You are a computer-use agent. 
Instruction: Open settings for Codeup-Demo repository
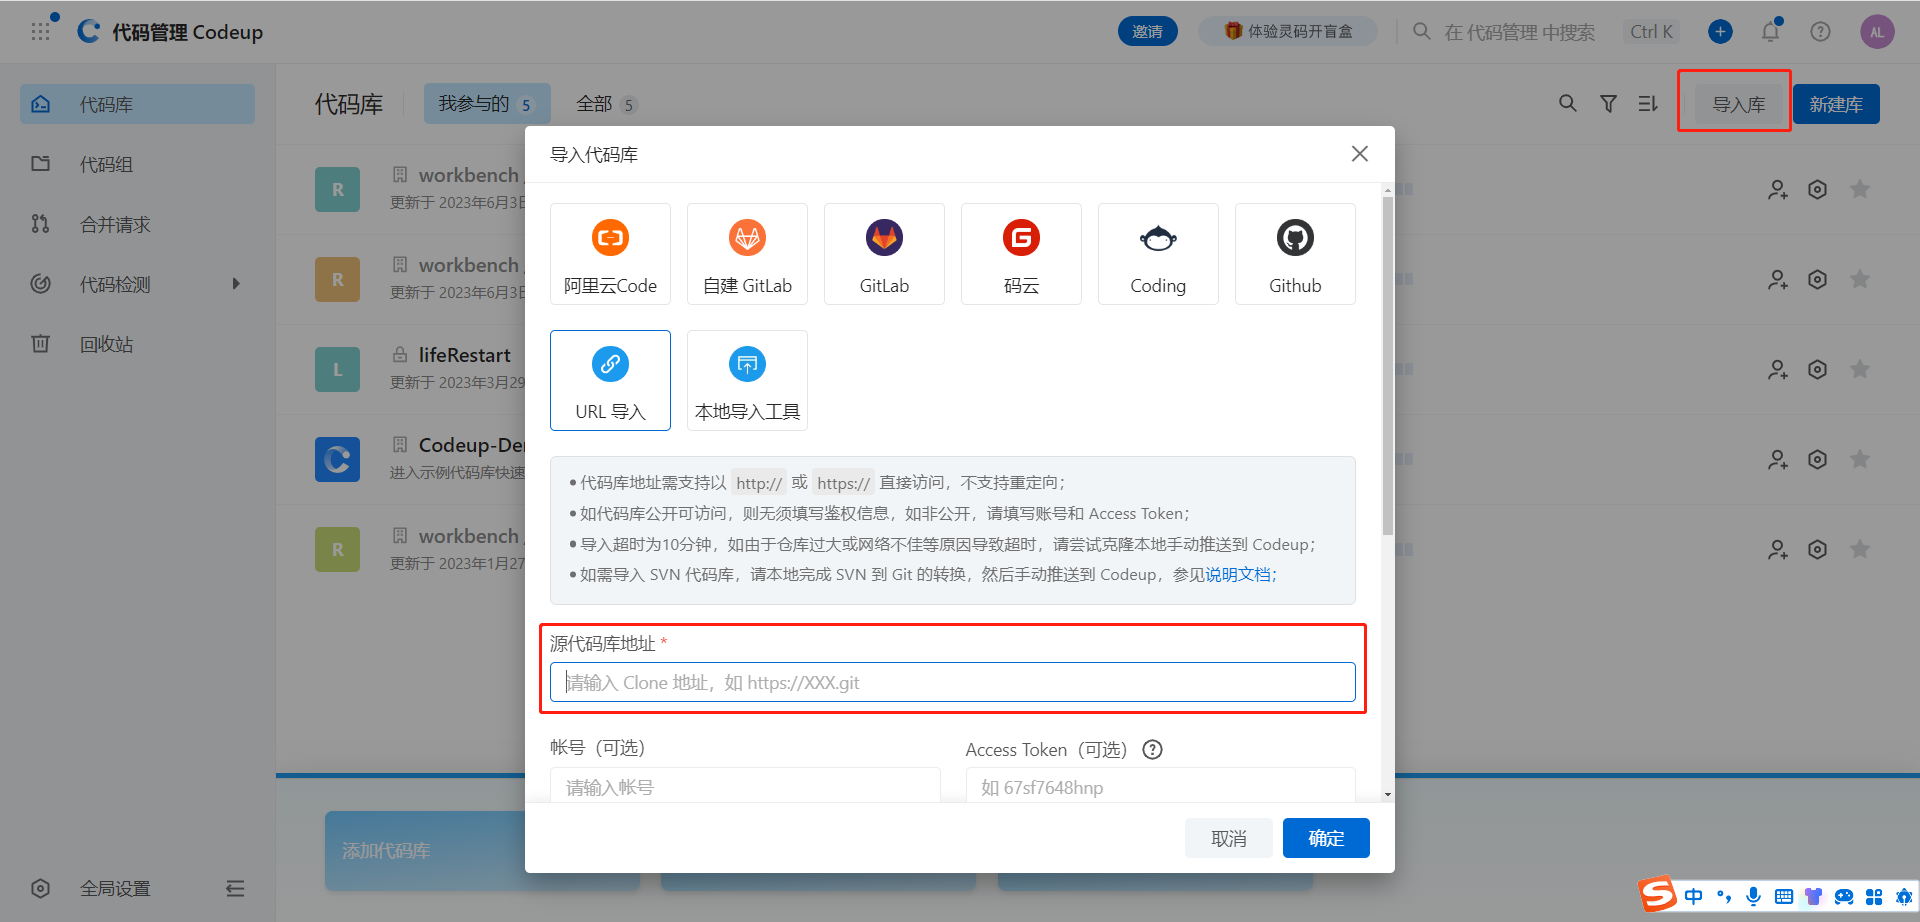(1818, 460)
